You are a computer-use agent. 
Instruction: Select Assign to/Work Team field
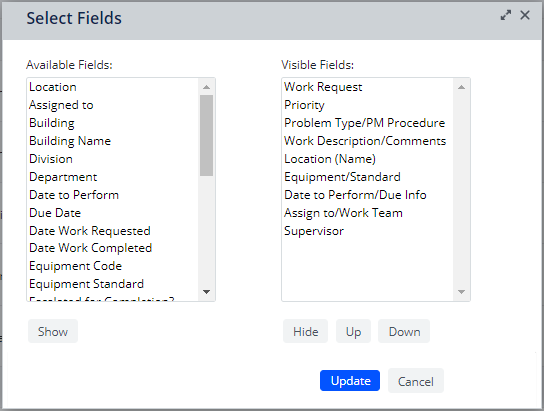pyautogui.click(x=368, y=213)
